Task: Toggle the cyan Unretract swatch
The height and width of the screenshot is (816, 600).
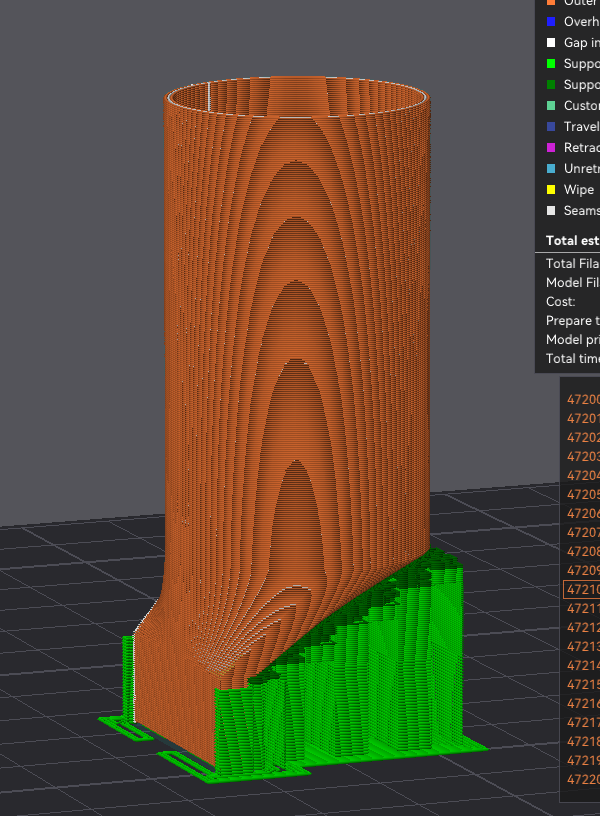Action: click(551, 169)
